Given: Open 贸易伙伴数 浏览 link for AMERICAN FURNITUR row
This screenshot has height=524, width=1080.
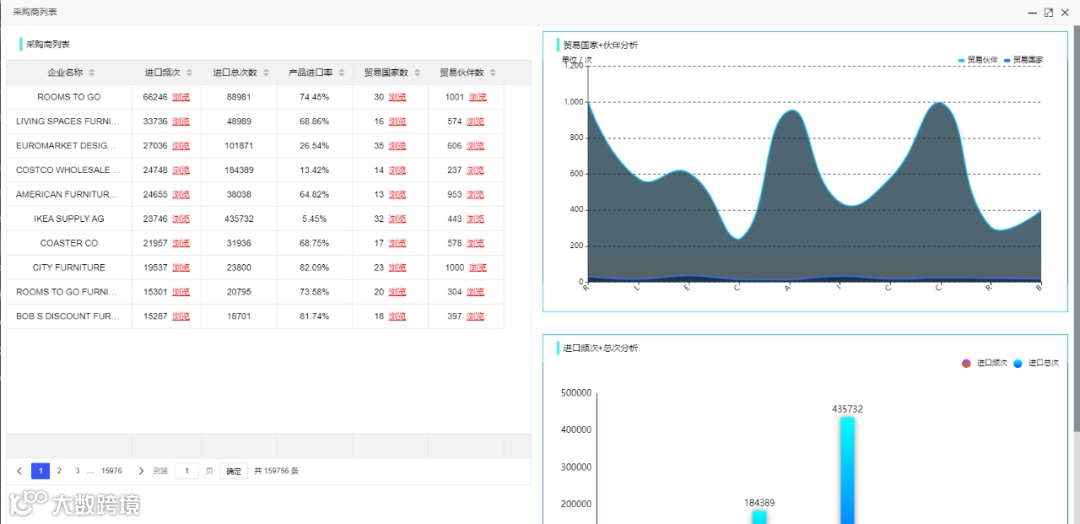Looking at the screenshot, I should click(x=475, y=194).
